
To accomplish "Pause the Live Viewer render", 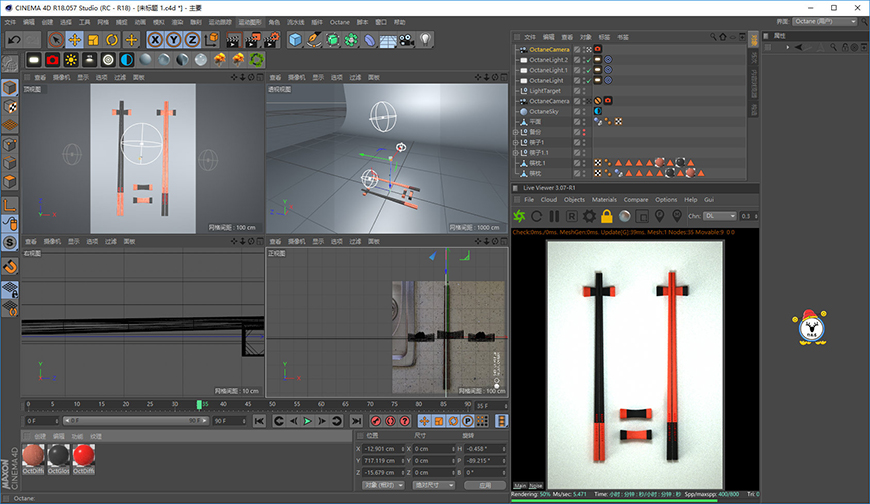I will pos(554,216).
